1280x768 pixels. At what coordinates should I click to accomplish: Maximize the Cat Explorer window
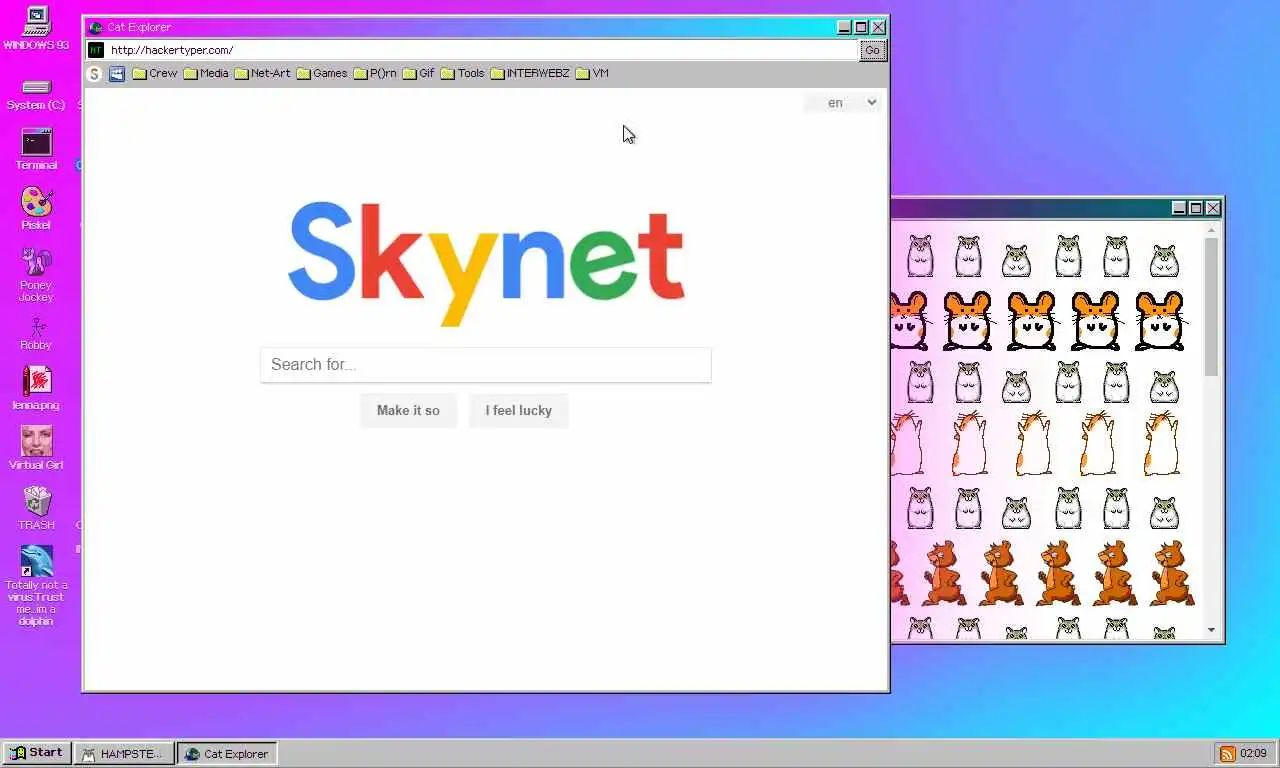pos(861,27)
